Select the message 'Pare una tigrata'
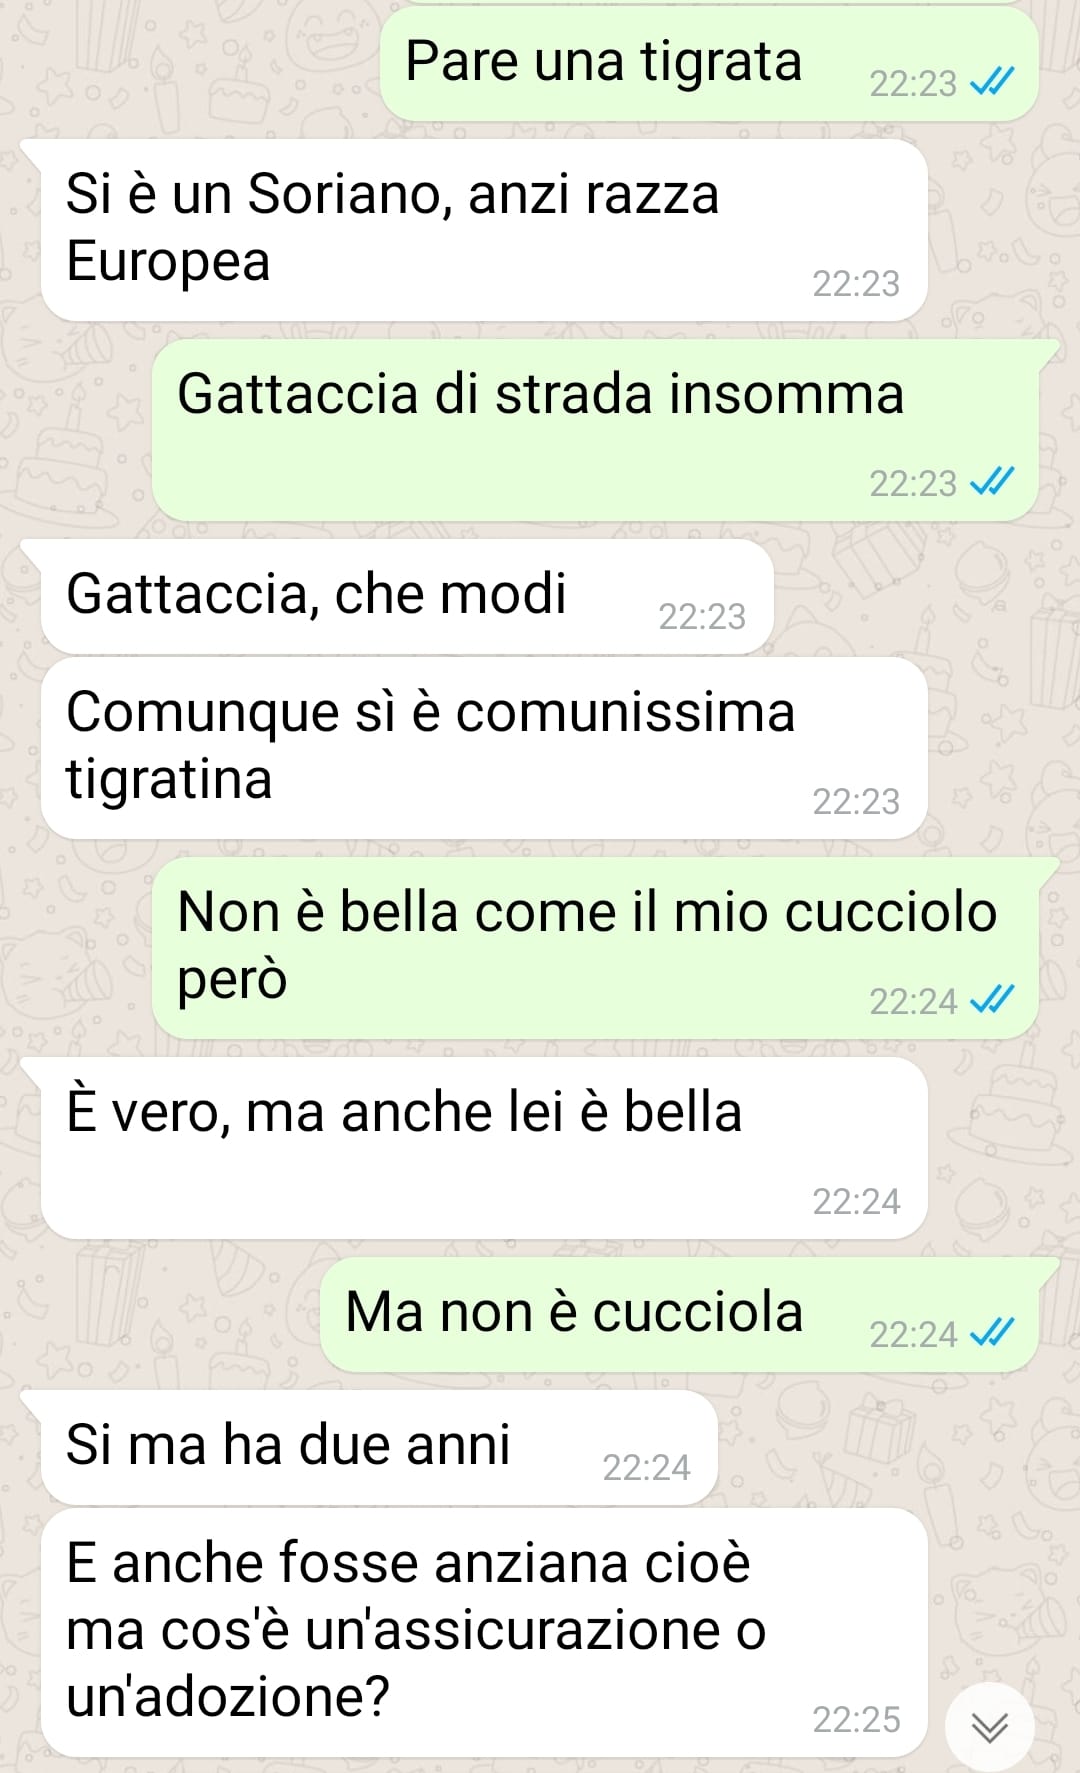Viewport: 1080px width, 1773px height. [x=709, y=64]
